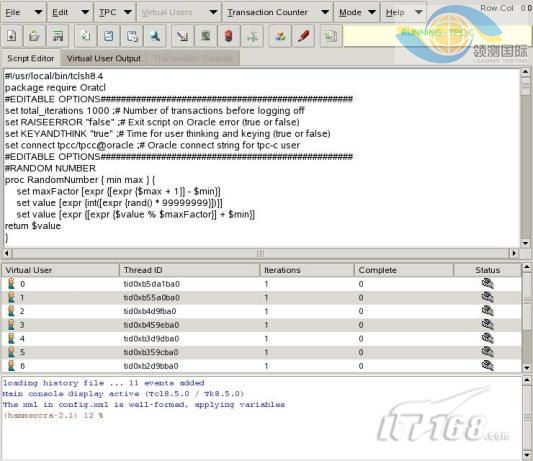Click the create virtual users monitor icon
533x461 pixels.
coord(205,35)
